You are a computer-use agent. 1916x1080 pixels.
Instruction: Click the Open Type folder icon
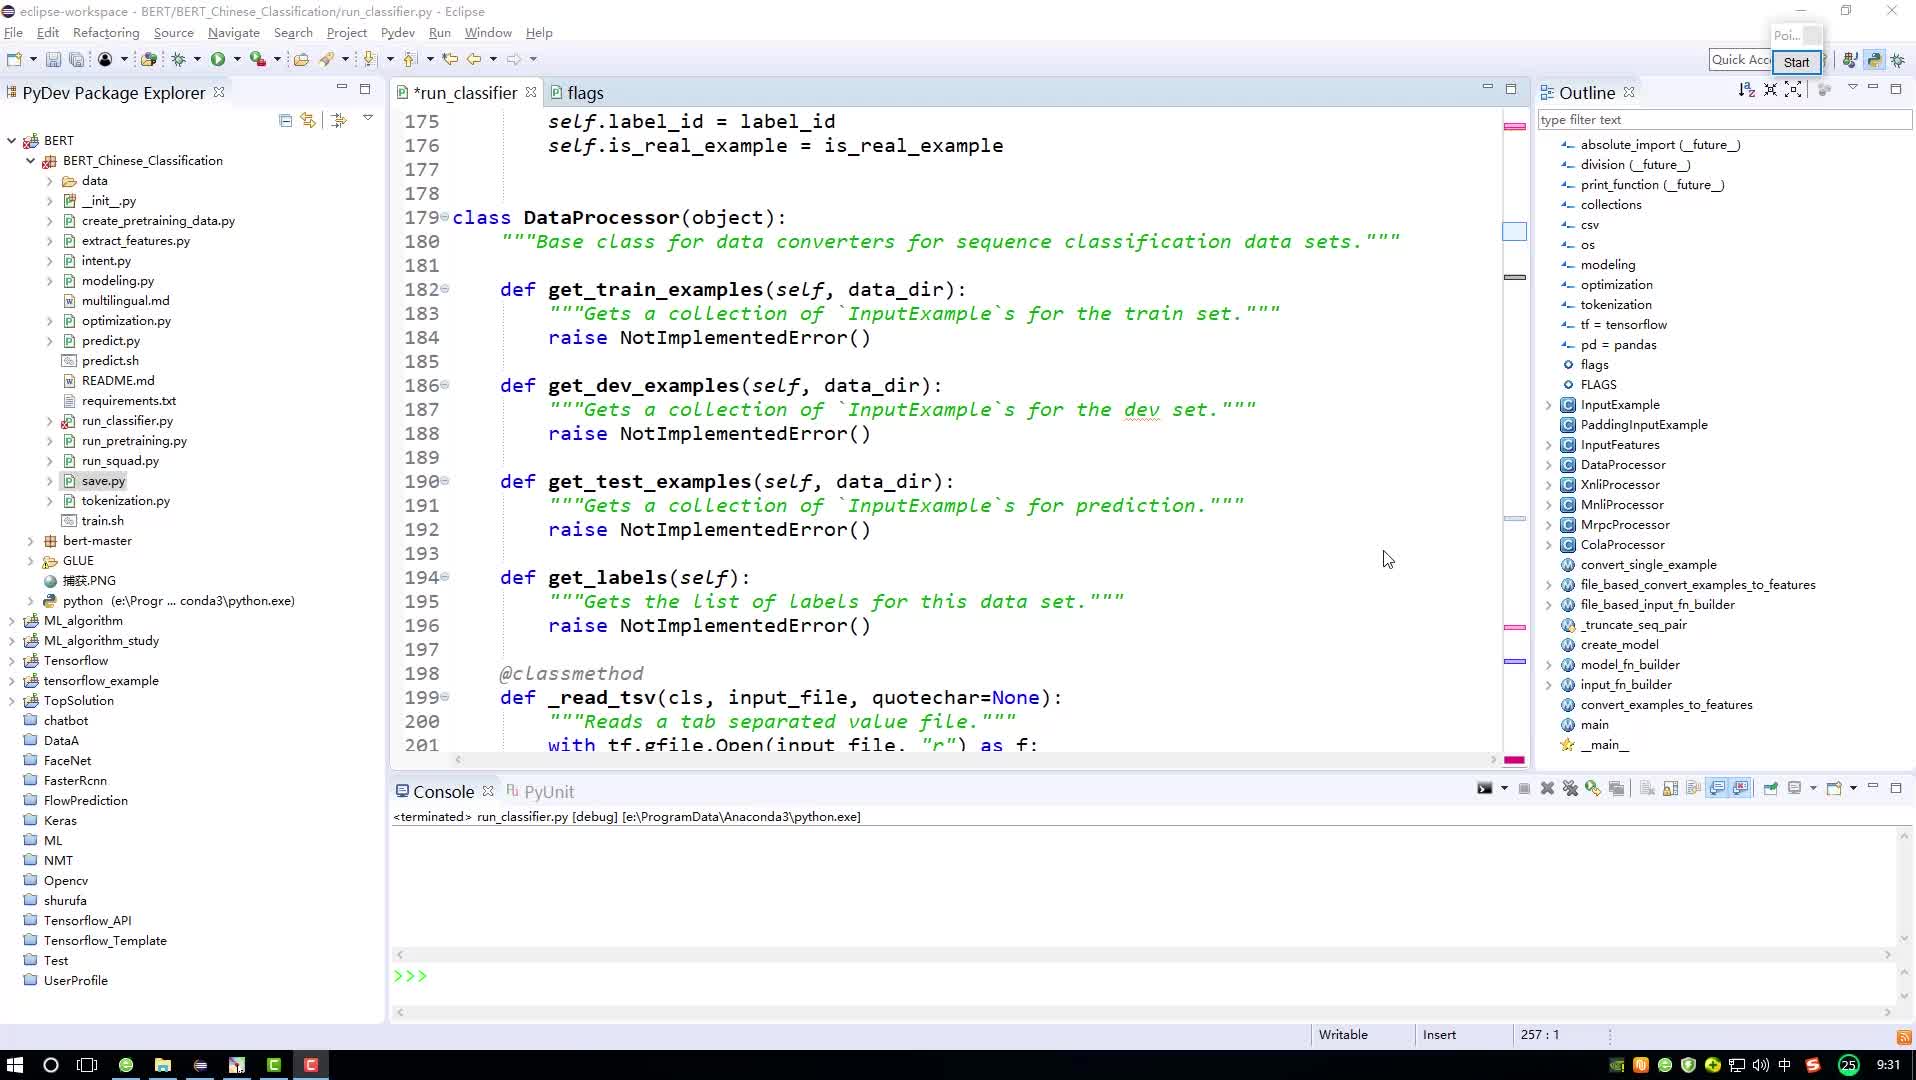click(x=301, y=60)
